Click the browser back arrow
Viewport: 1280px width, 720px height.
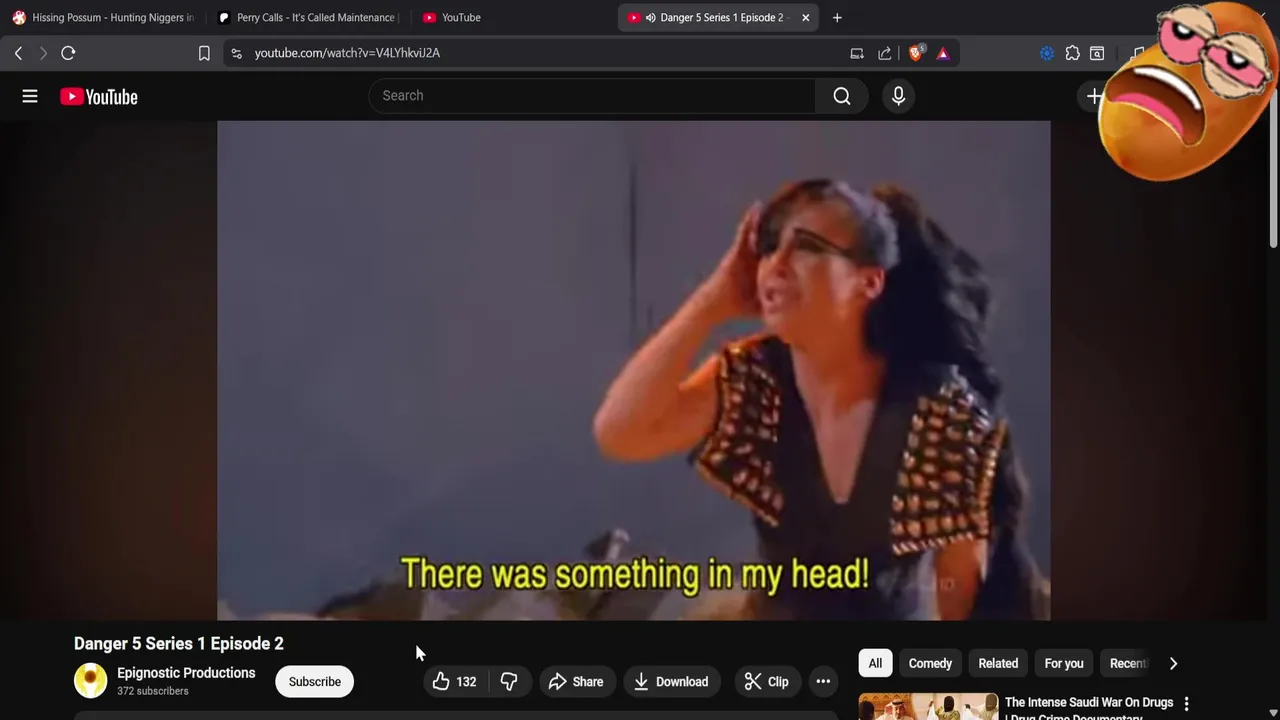point(18,53)
